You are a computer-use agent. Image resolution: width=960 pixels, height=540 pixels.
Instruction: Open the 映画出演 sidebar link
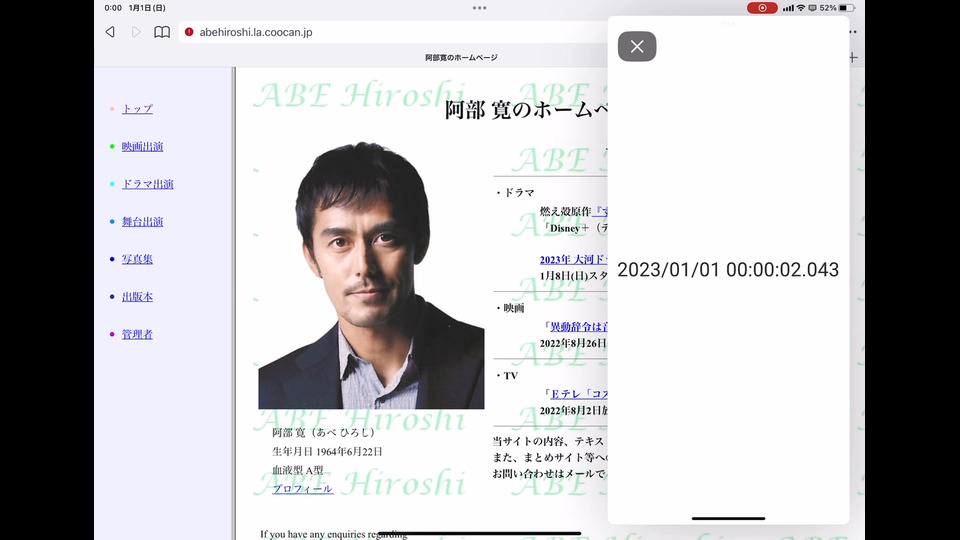[x=142, y=146]
